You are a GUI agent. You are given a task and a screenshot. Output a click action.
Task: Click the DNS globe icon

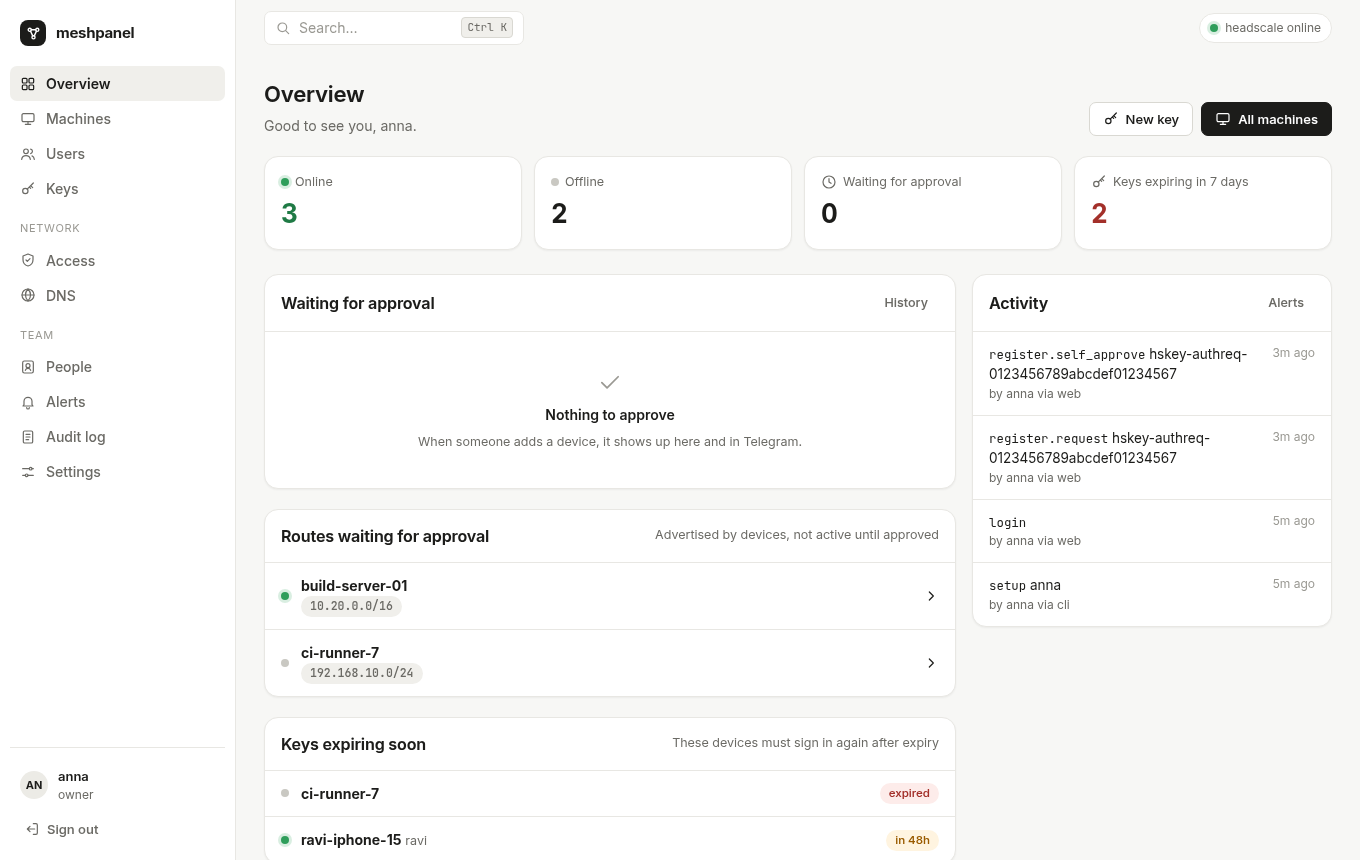(28, 296)
